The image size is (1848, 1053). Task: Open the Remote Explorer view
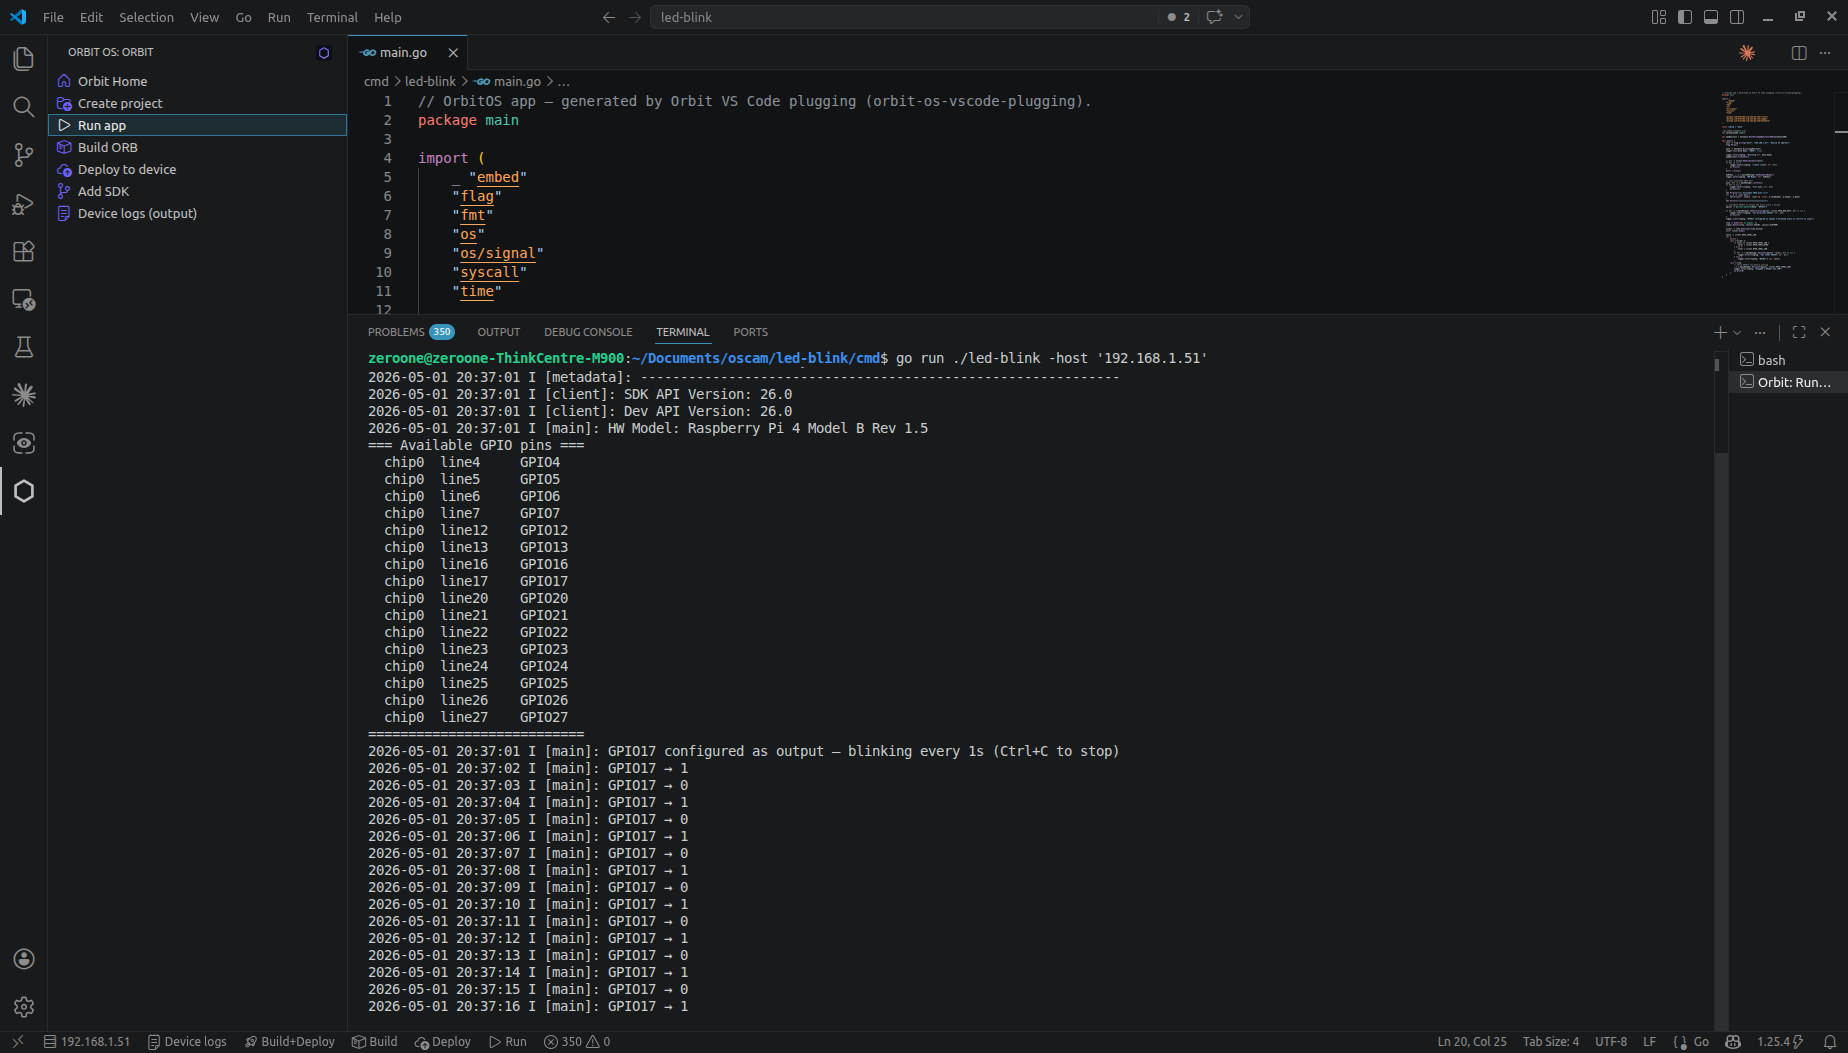pos(23,299)
